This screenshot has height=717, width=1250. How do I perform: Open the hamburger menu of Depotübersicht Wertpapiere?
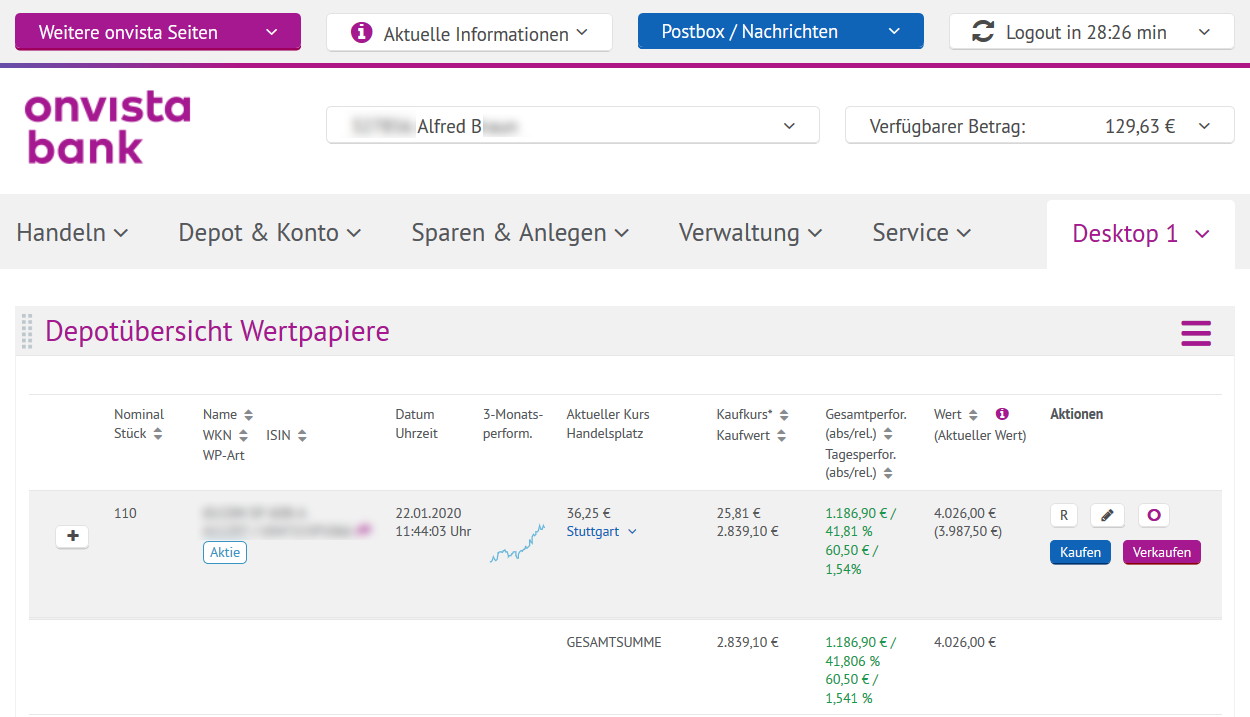(1196, 333)
